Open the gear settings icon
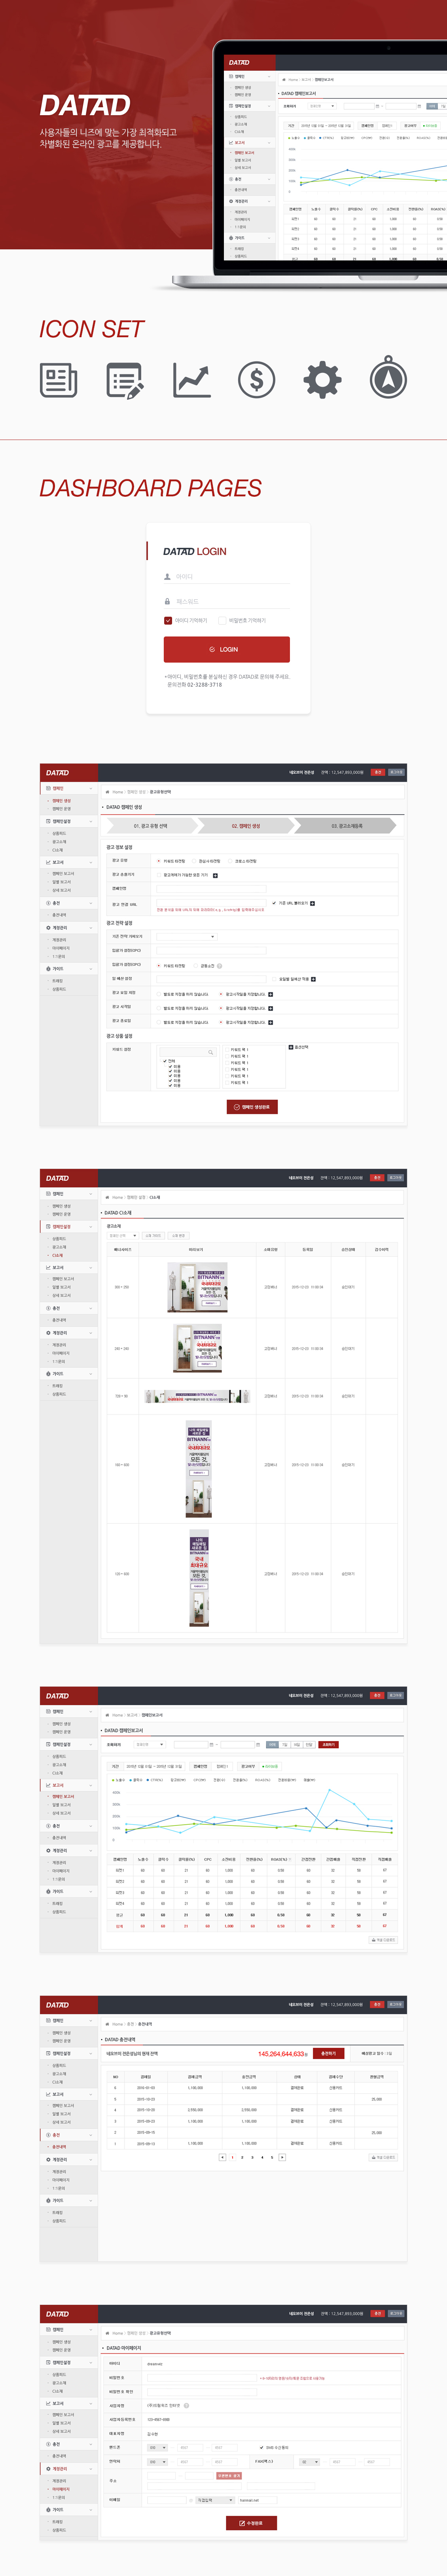Image resolution: width=447 pixels, height=2576 pixels. (322, 380)
